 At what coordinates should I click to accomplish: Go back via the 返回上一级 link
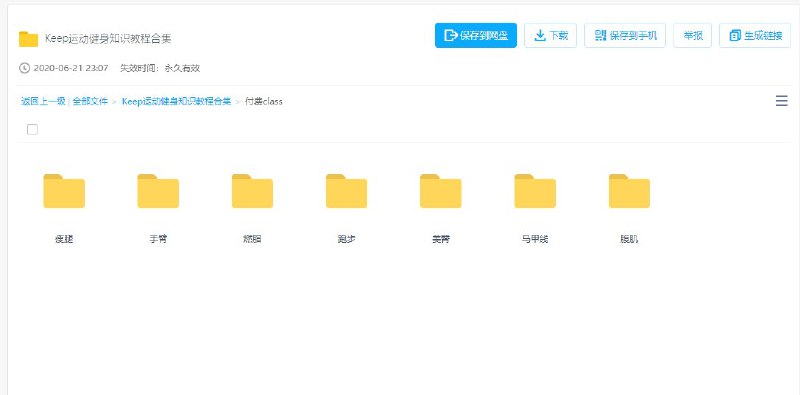coord(43,101)
